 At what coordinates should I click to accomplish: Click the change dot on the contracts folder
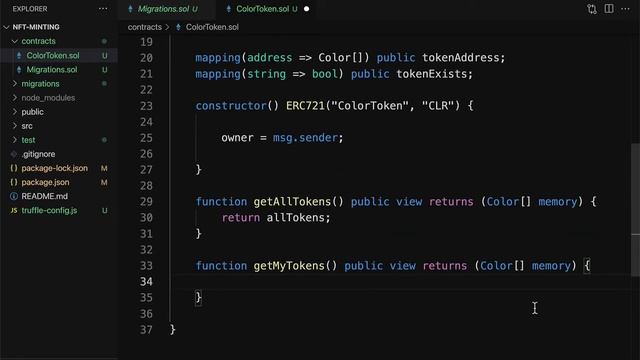pos(104,41)
